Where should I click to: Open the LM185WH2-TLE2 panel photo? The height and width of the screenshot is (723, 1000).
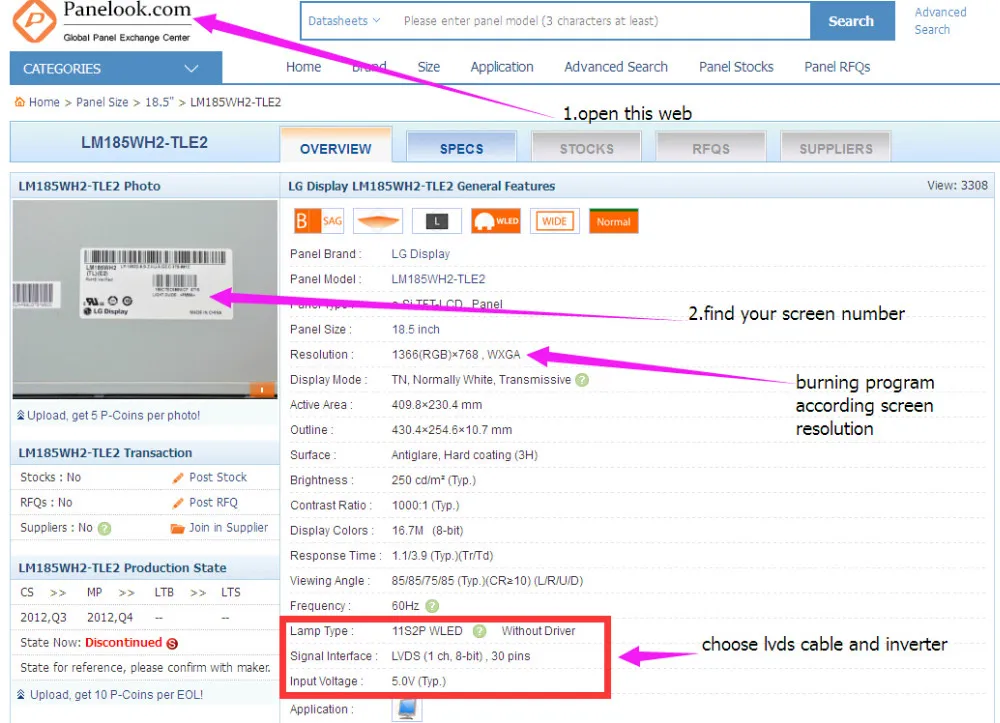tap(145, 299)
